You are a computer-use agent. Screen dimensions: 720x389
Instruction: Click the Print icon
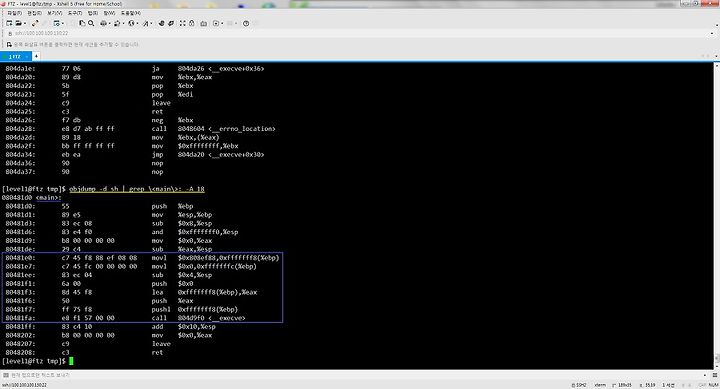(x=103, y=23)
